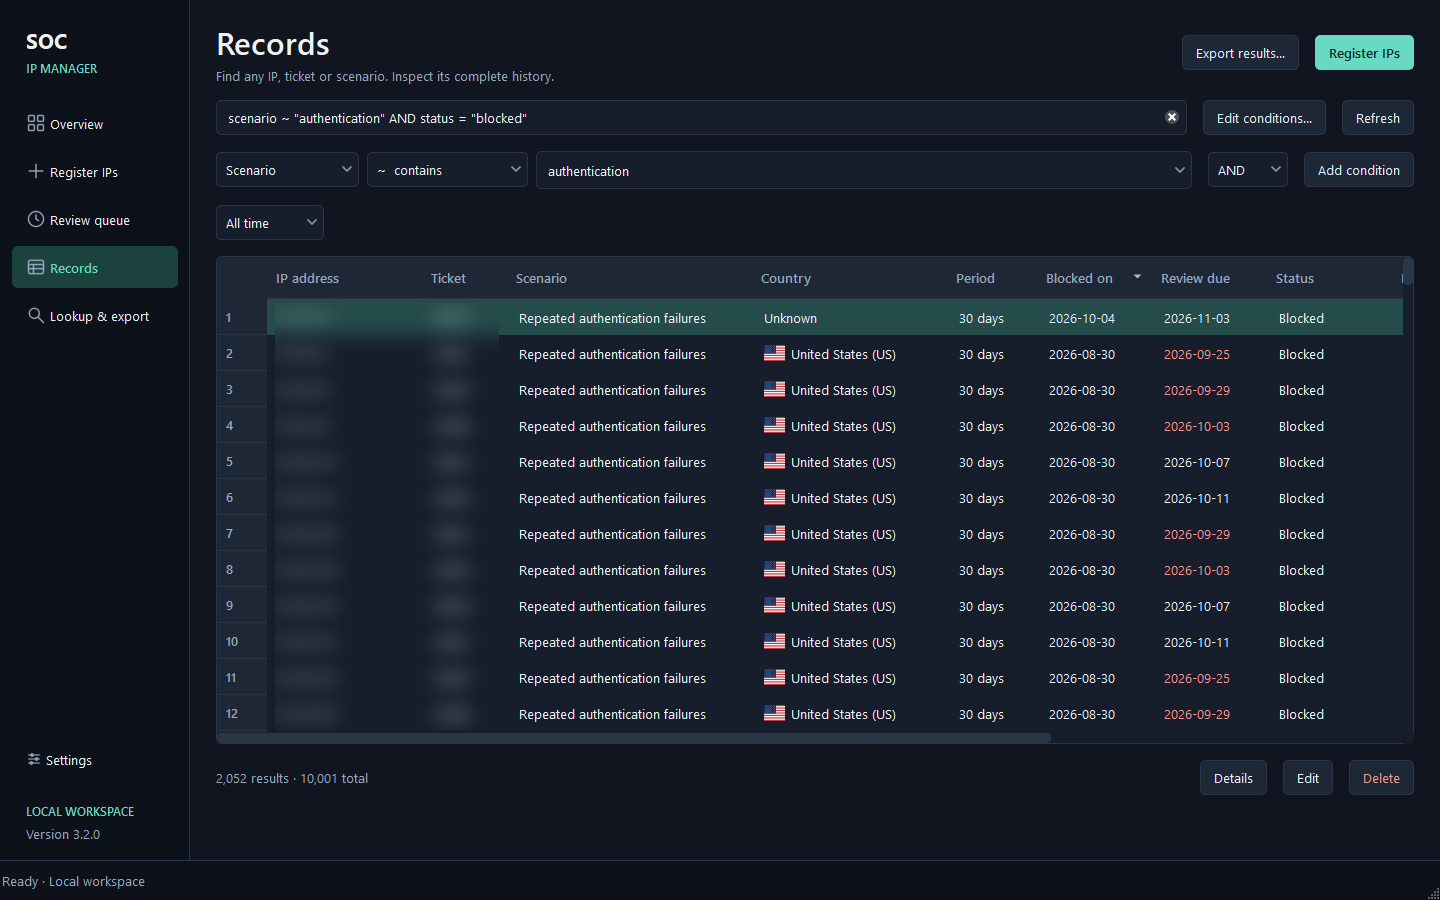
Task: Click the Add condition button
Action: (1358, 170)
